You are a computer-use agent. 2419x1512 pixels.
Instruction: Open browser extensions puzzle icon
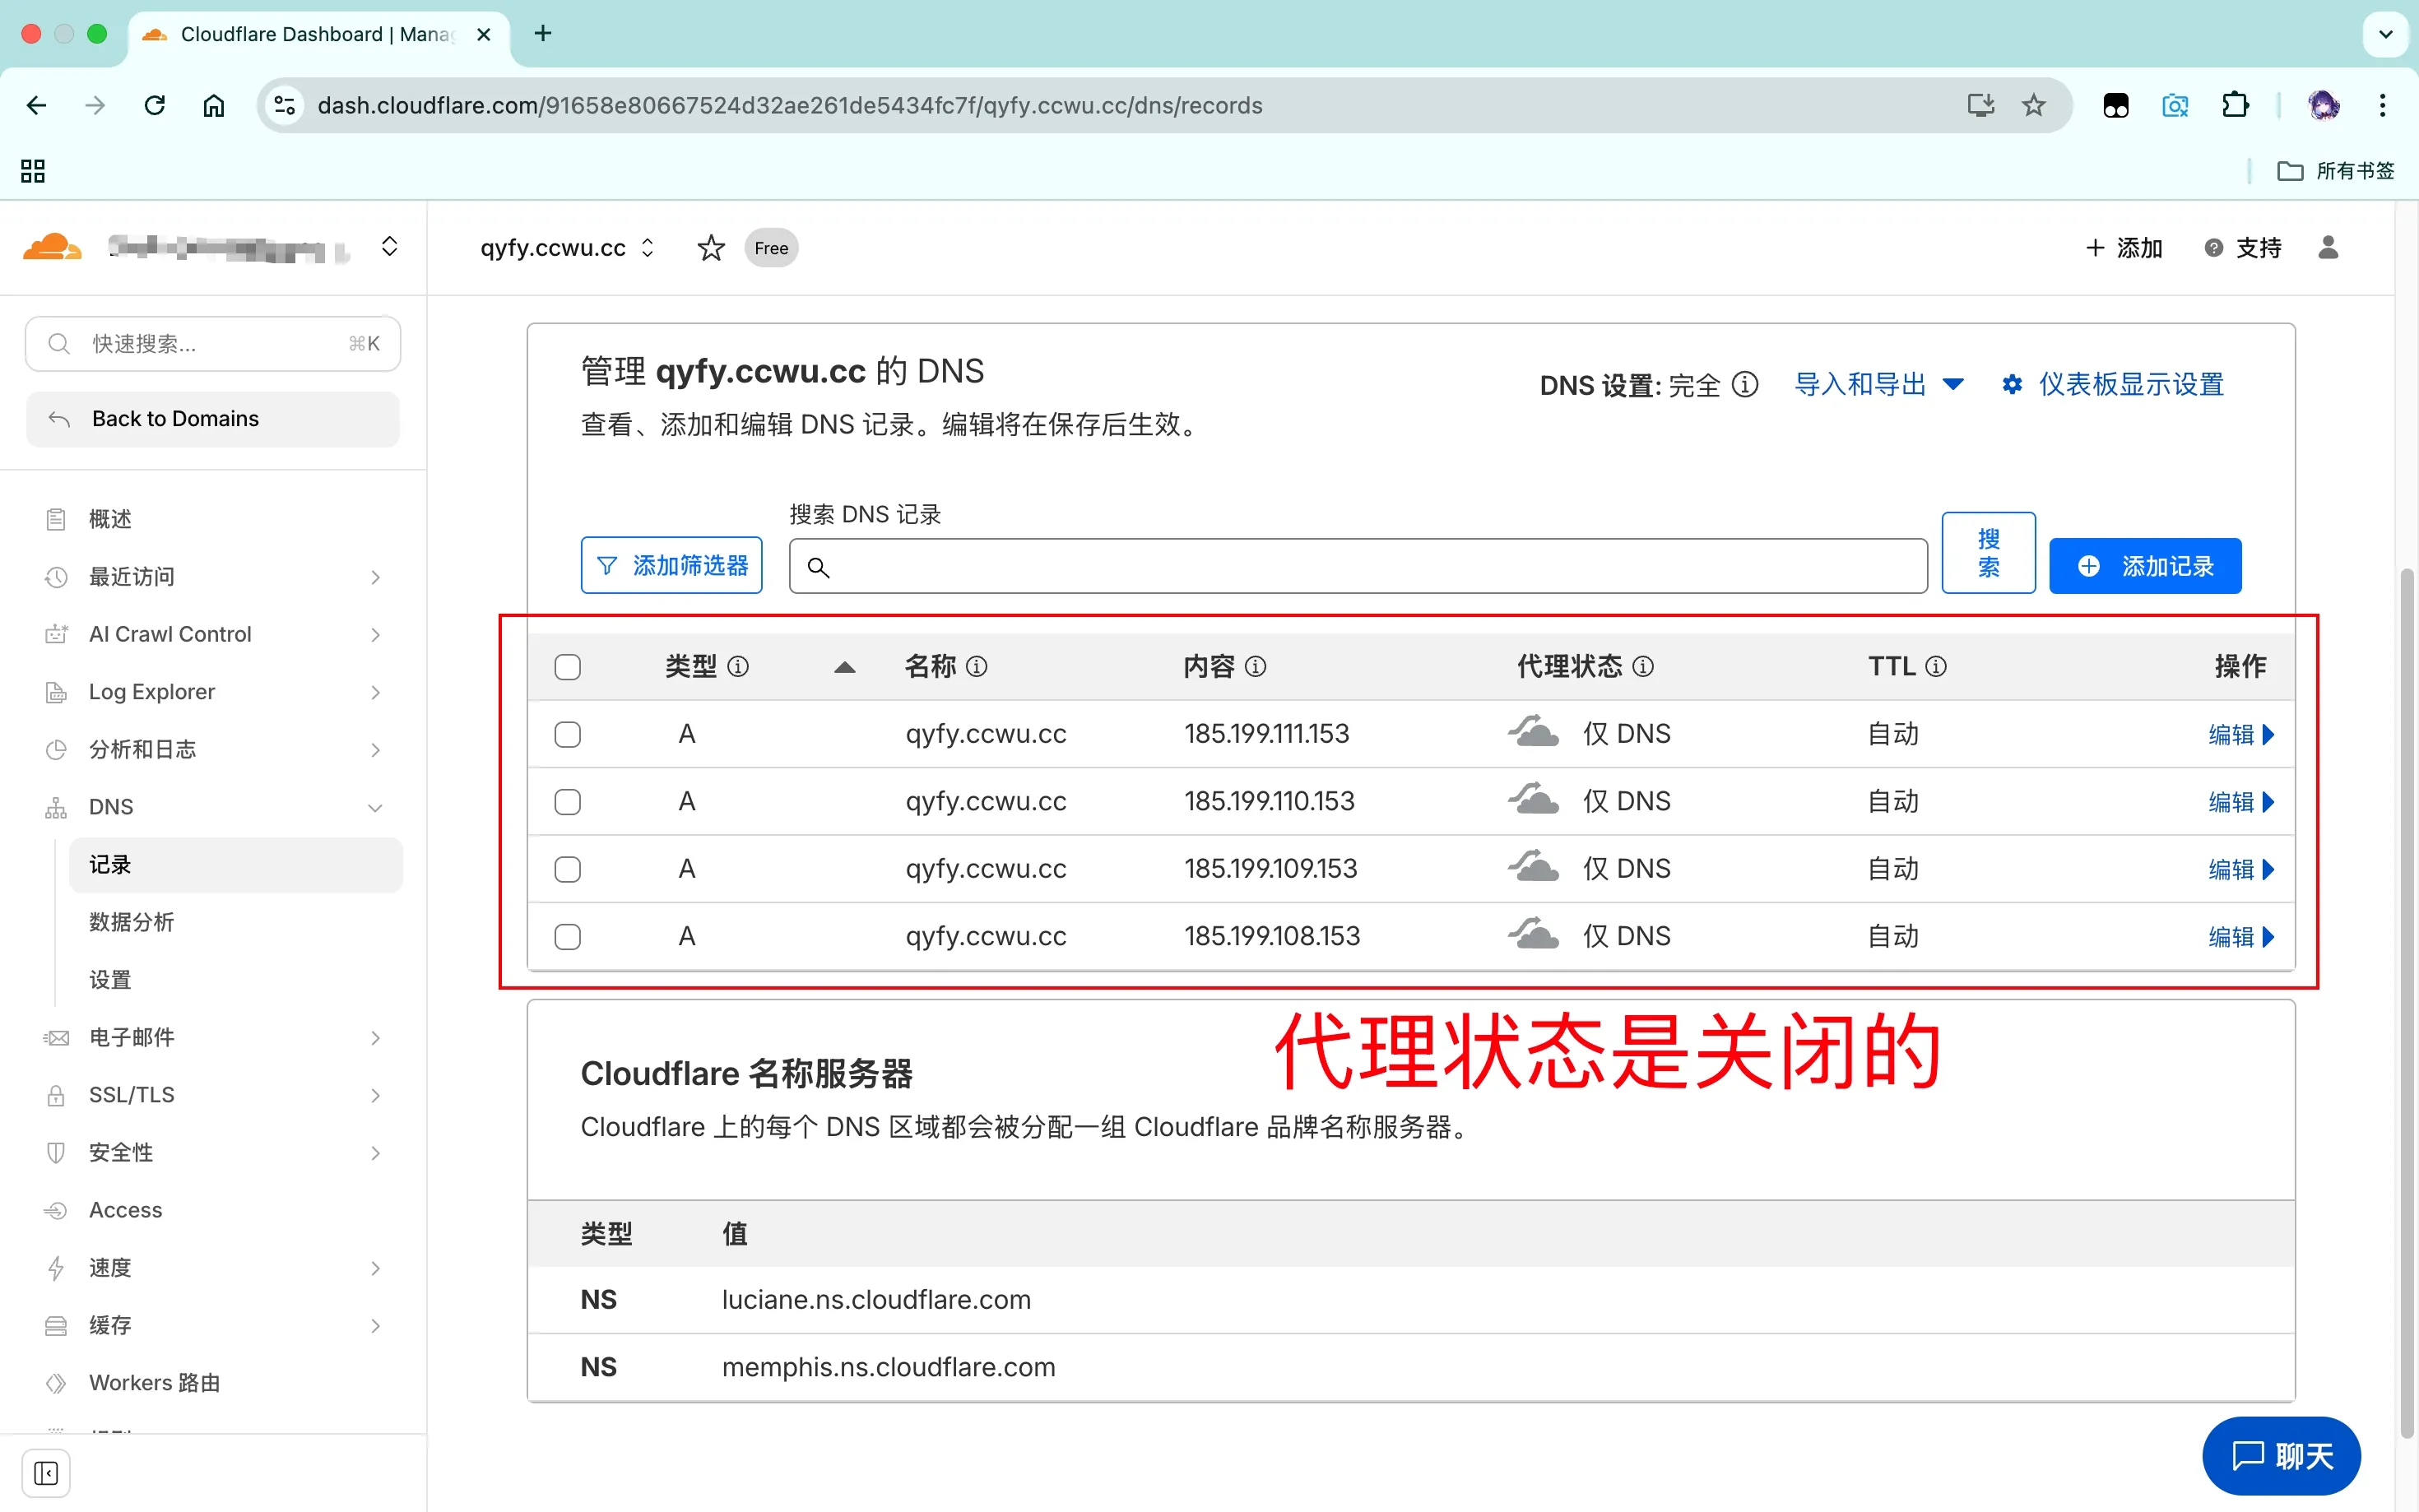pos(2234,106)
